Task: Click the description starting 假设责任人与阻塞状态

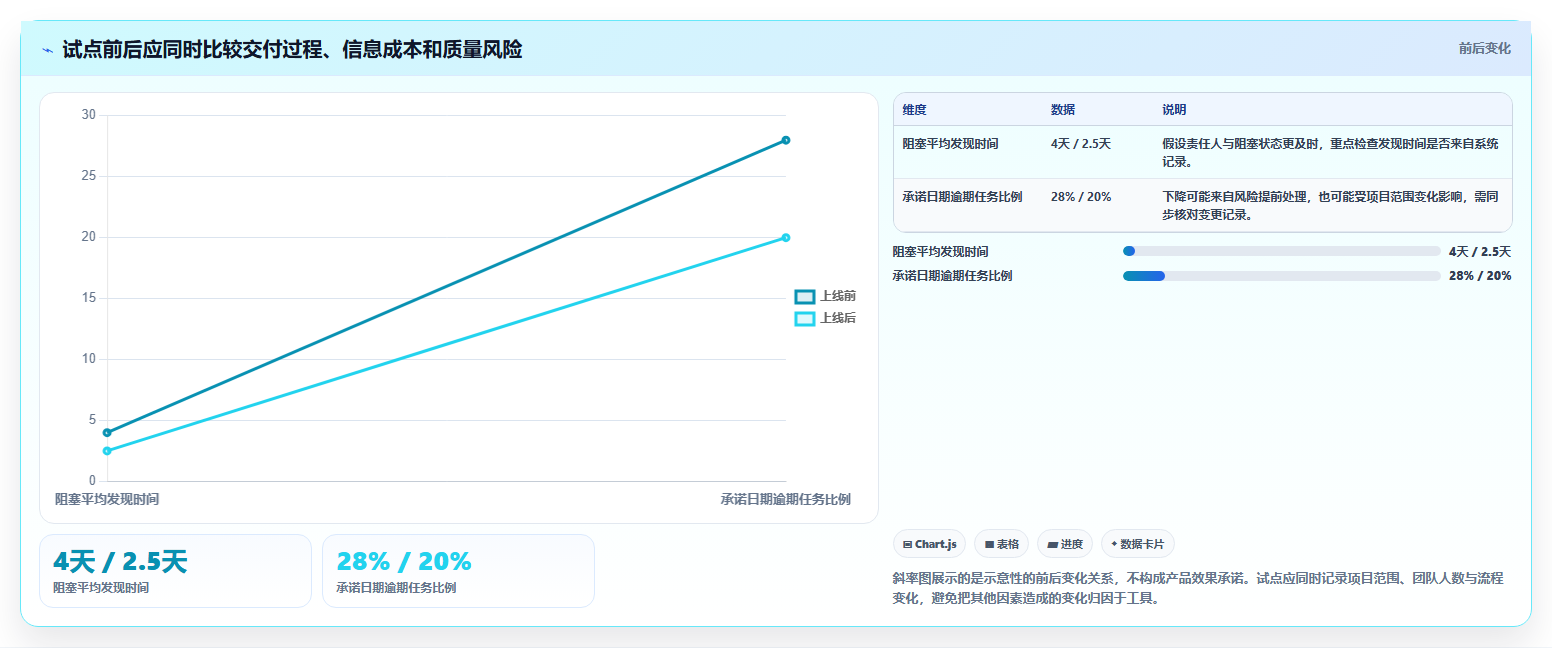Action: [1330, 152]
